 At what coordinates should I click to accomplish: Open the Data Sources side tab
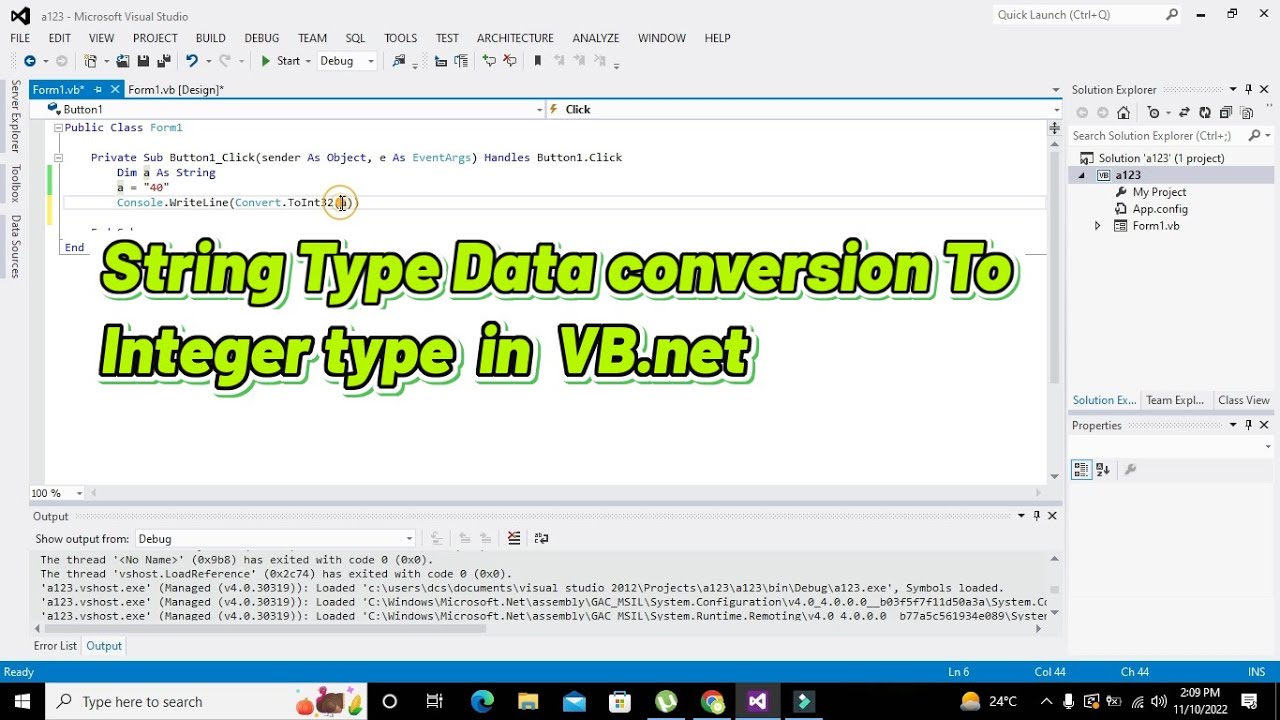(15, 246)
